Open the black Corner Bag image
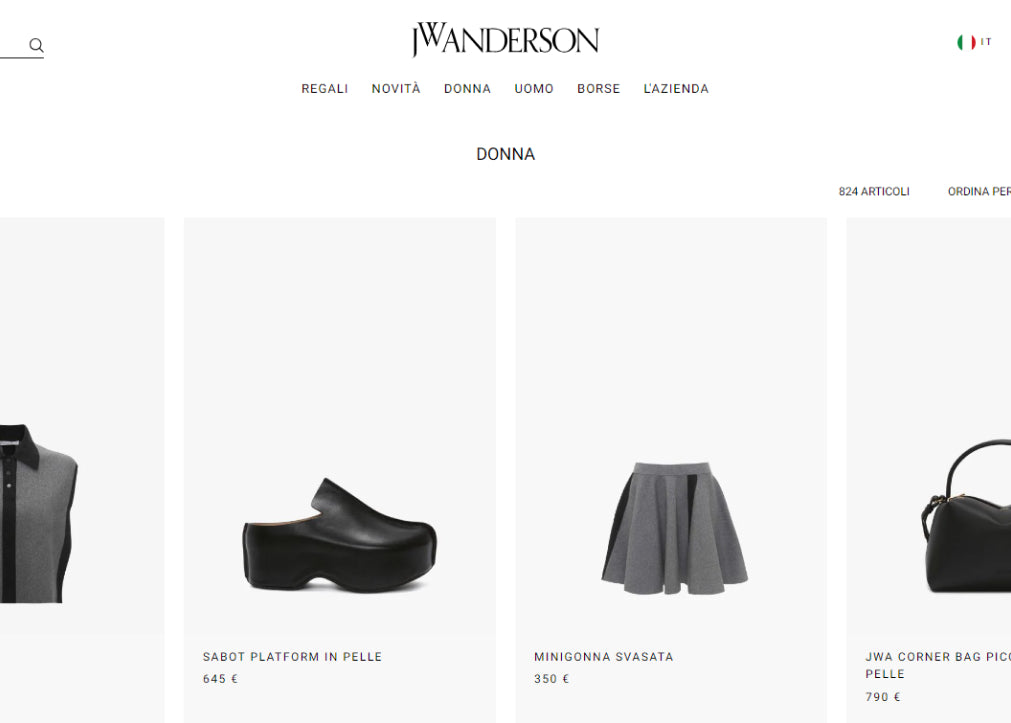This screenshot has height=723, width=1011. (x=928, y=428)
